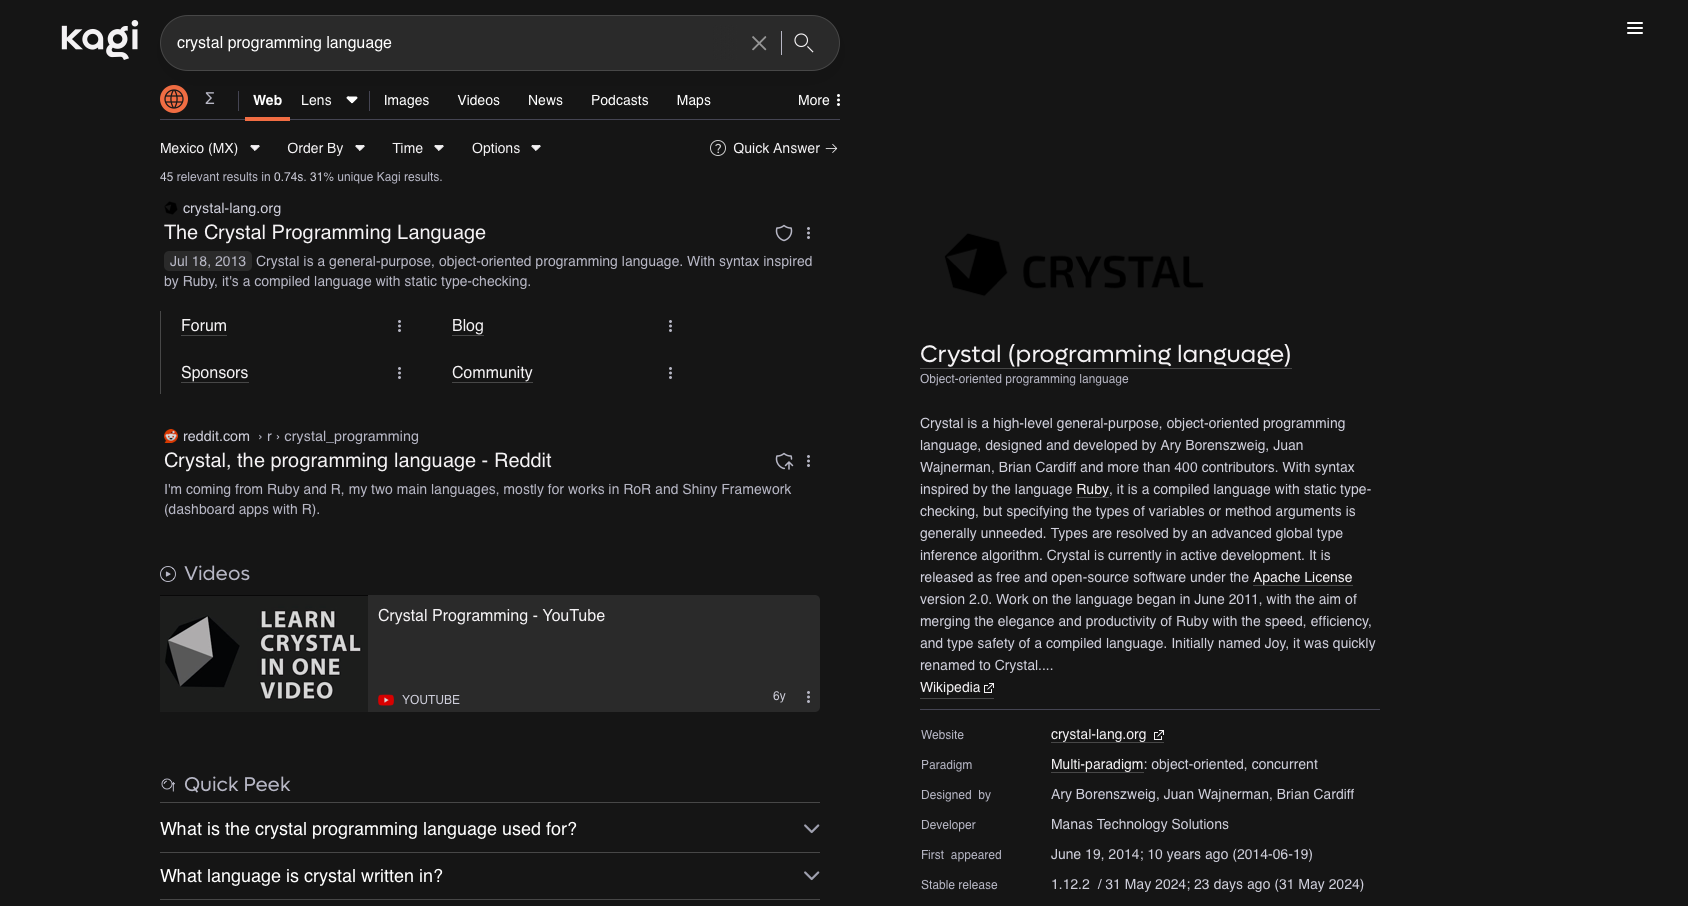The height and width of the screenshot is (906, 1688).
Task: Click the magnifying glass search icon
Action: pyautogui.click(x=804, y=43)
